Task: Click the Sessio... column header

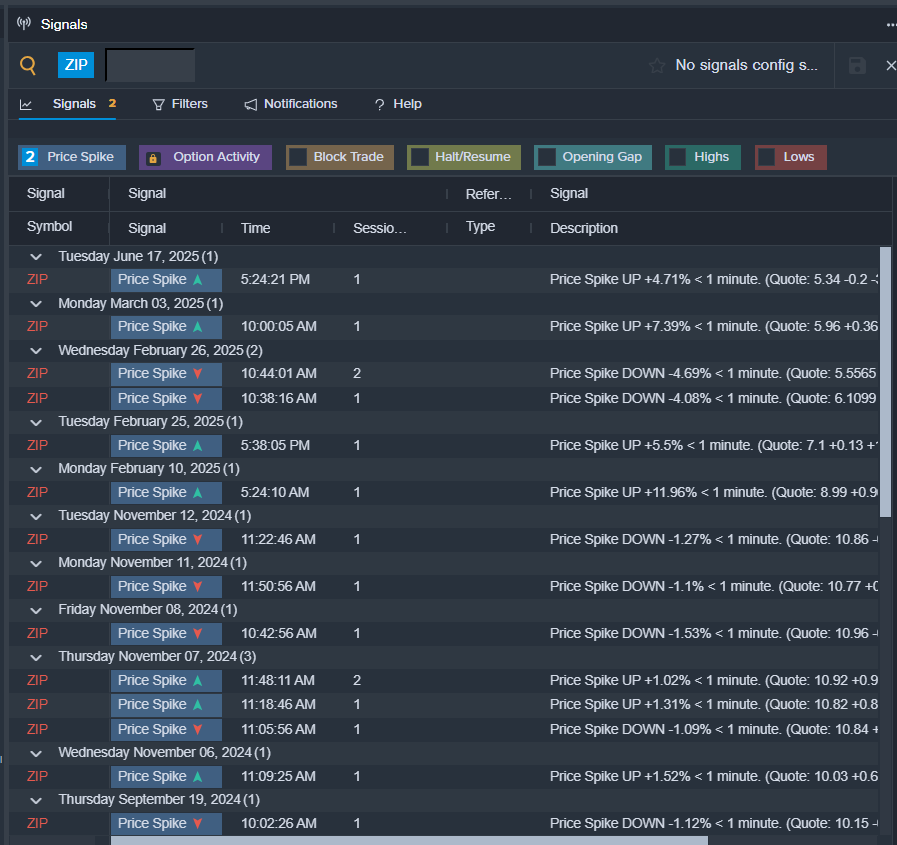Action: [380, 228]
